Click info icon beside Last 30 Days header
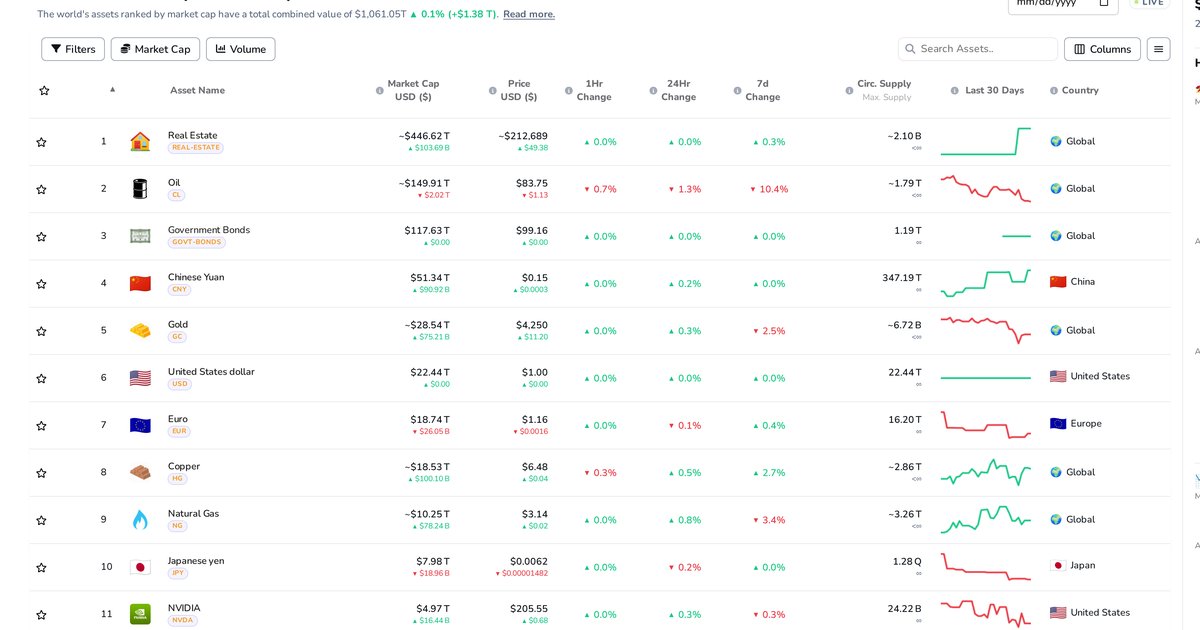This screenshot has width=1200, height=630. click(954, 91)
